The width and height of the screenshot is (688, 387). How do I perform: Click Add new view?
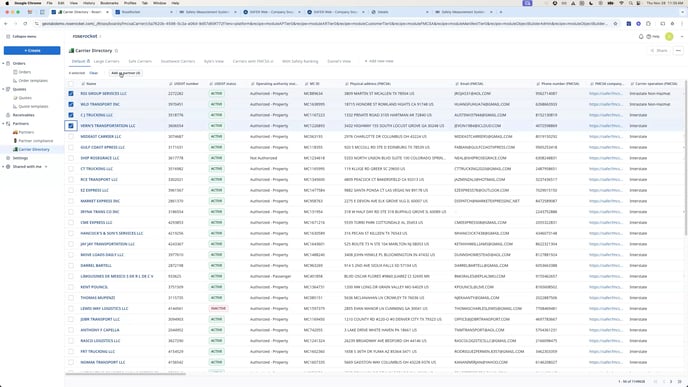point(379,61)
